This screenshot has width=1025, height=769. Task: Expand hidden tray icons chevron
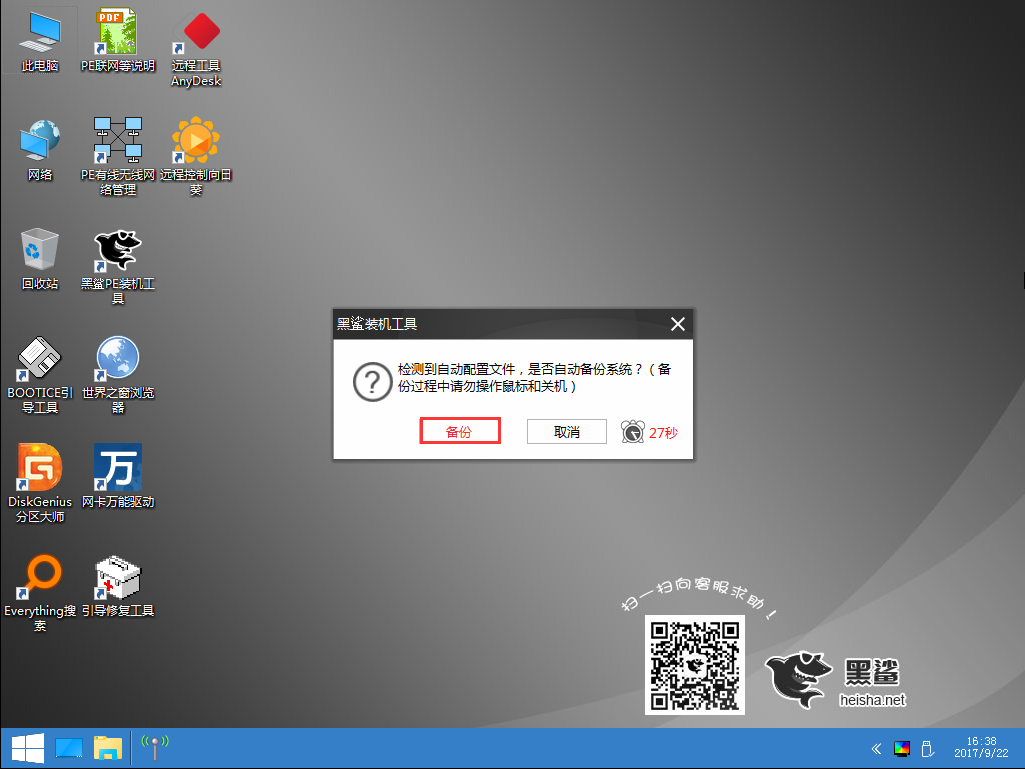[x=876, y=748]
